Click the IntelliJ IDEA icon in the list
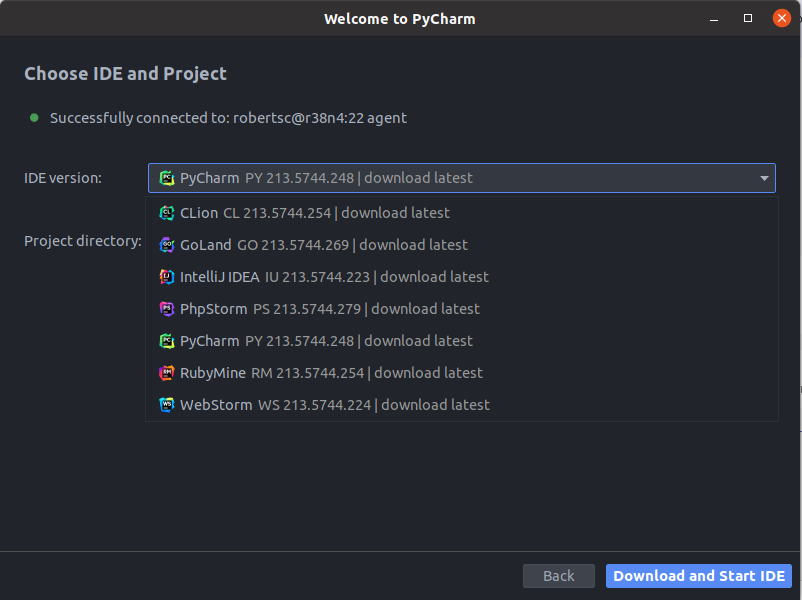The width and height of the screenshot is (802, 600). pyautogui.click(x=167, y=277)
